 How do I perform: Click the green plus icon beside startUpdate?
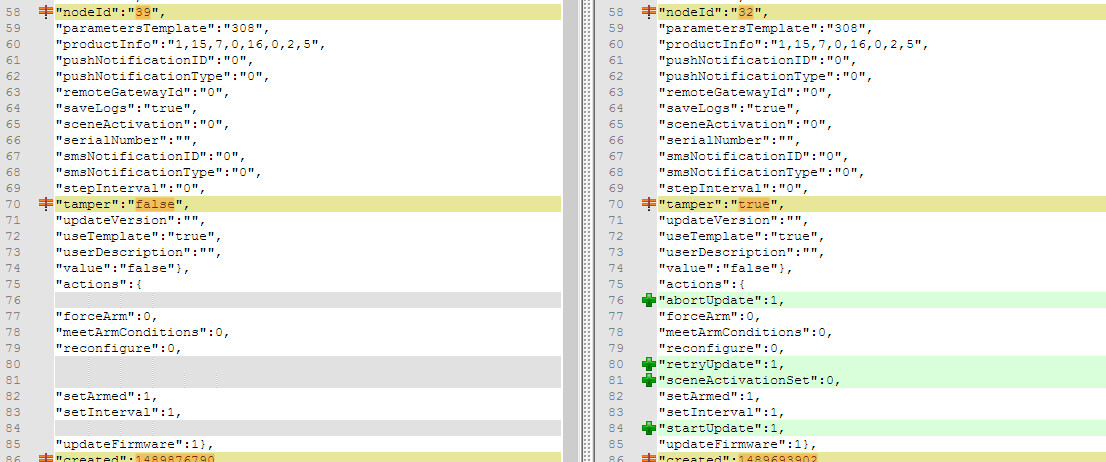coord(649,428)
